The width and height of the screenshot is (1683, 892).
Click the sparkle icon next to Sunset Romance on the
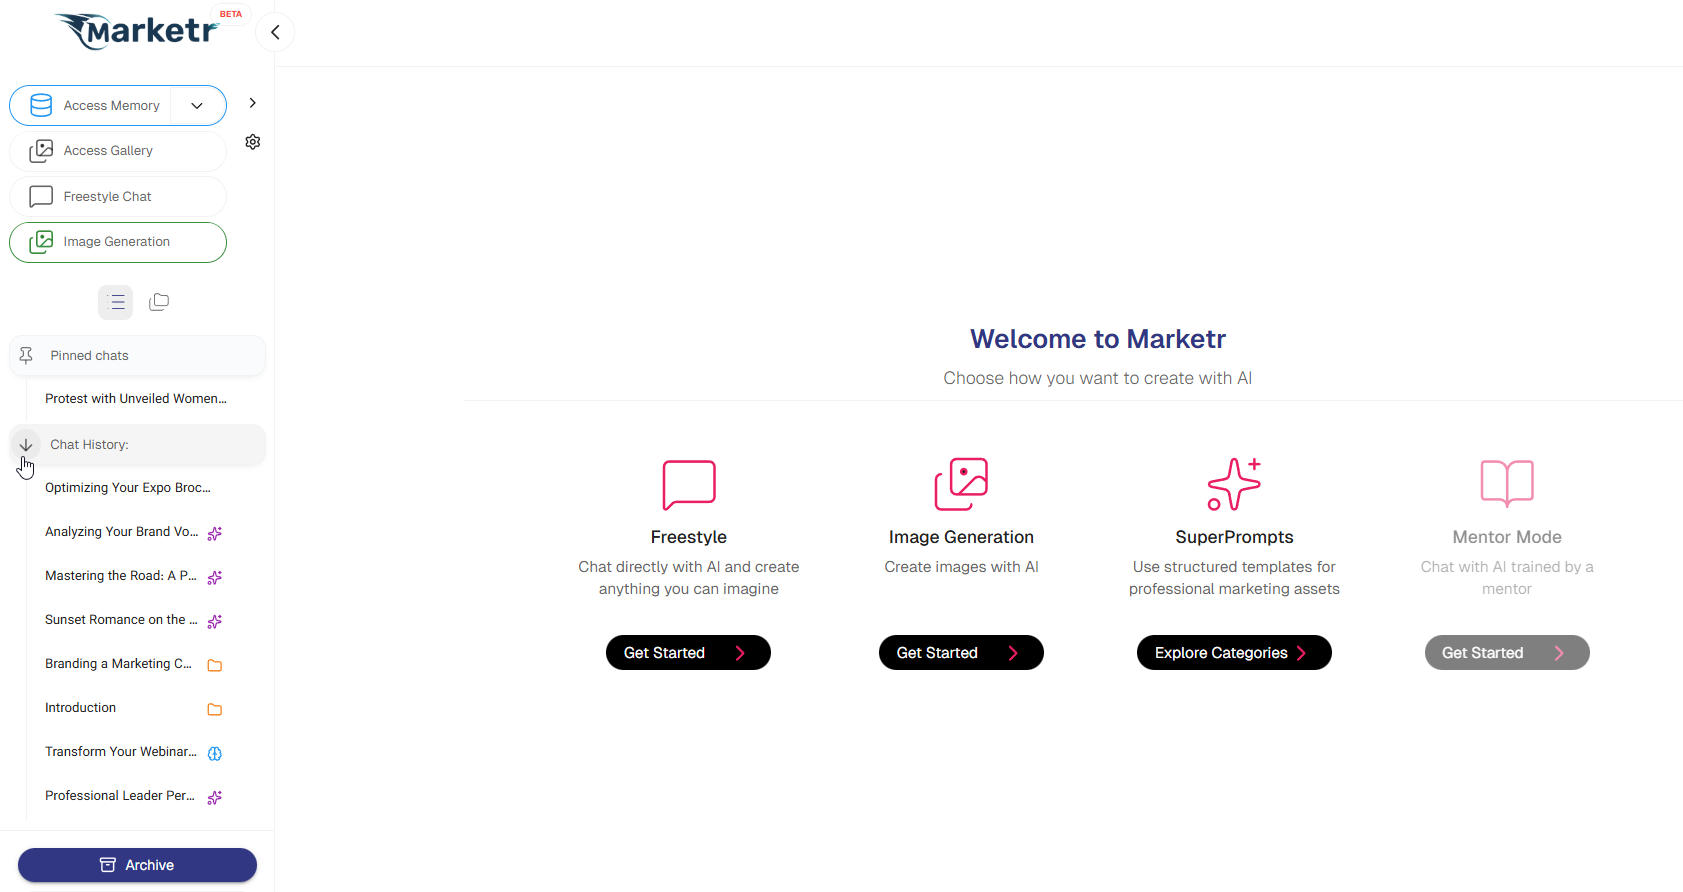click(214, 621)
